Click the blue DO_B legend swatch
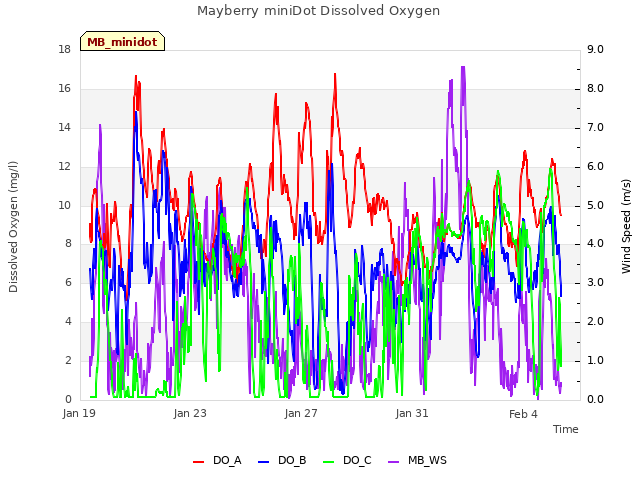 pyautogui.click(x=264, y=462)
